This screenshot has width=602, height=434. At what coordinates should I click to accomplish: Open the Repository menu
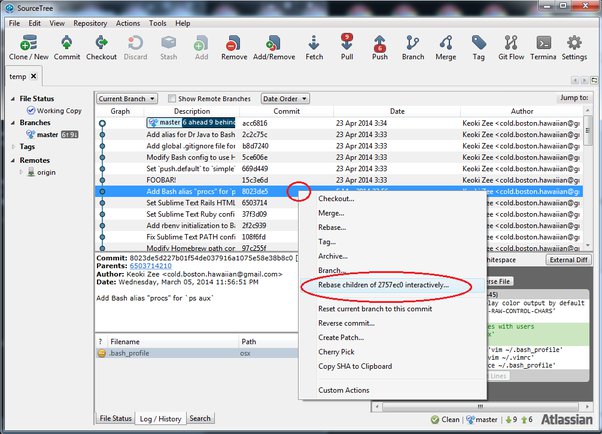(90, 23)
